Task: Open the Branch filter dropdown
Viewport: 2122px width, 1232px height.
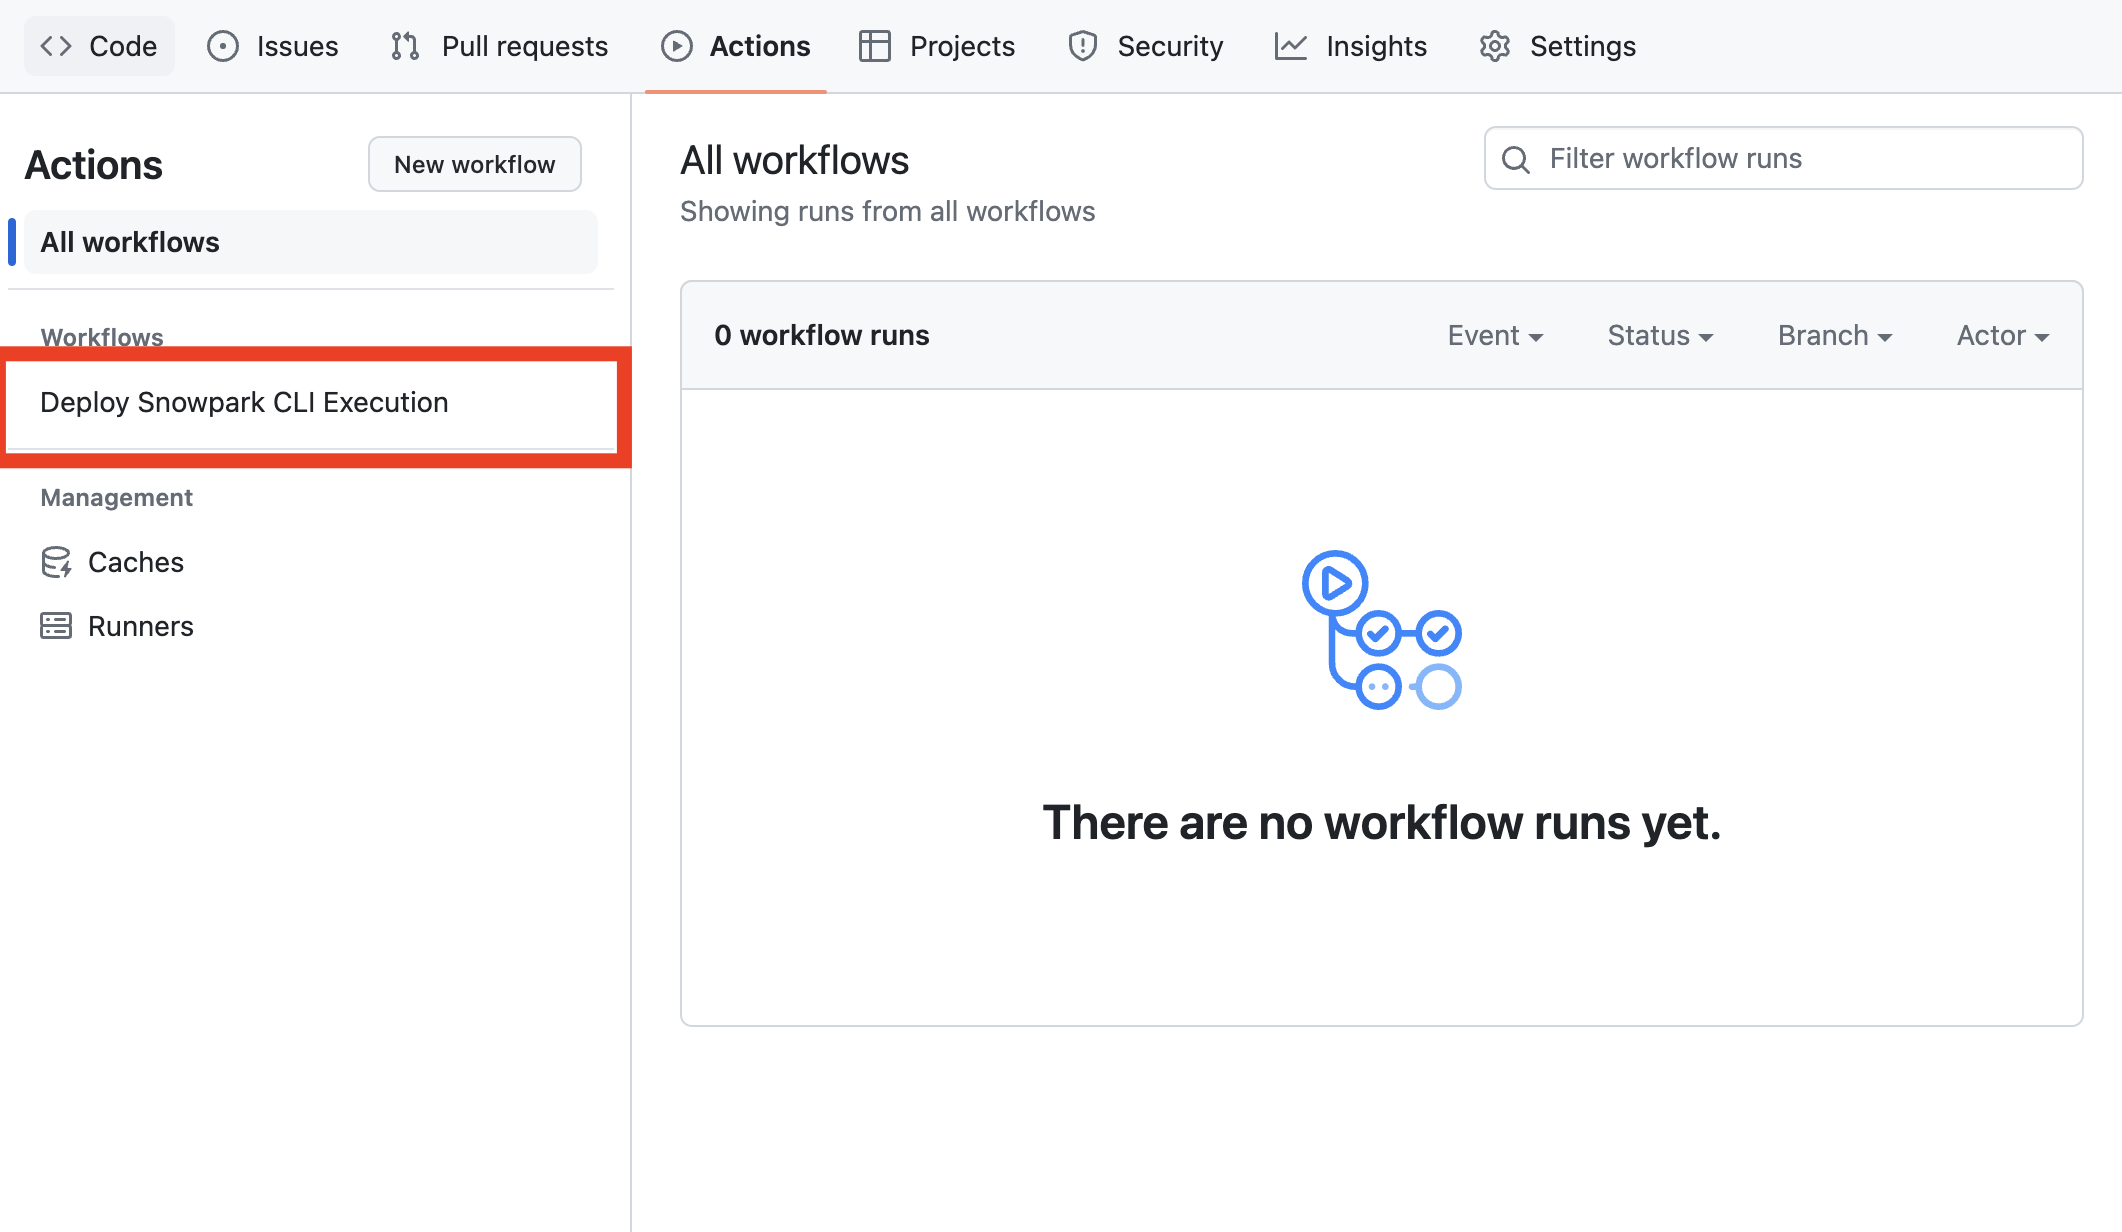Action: coord(1835,336)
